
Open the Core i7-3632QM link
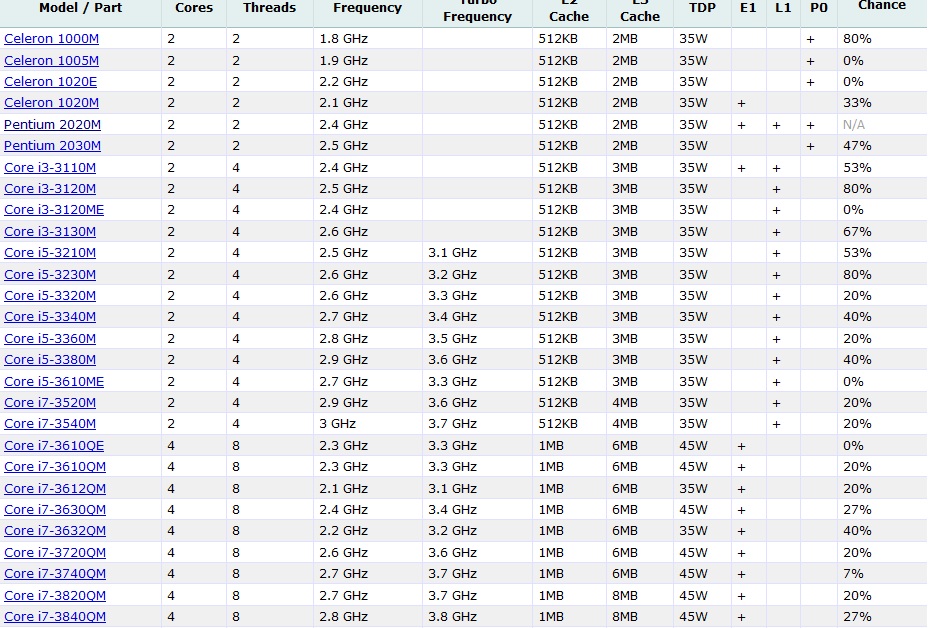55,531
